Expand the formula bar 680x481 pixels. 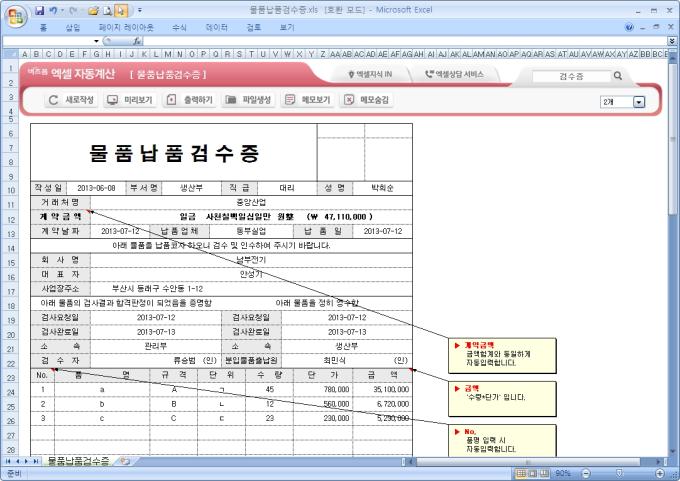click(672, 42)
